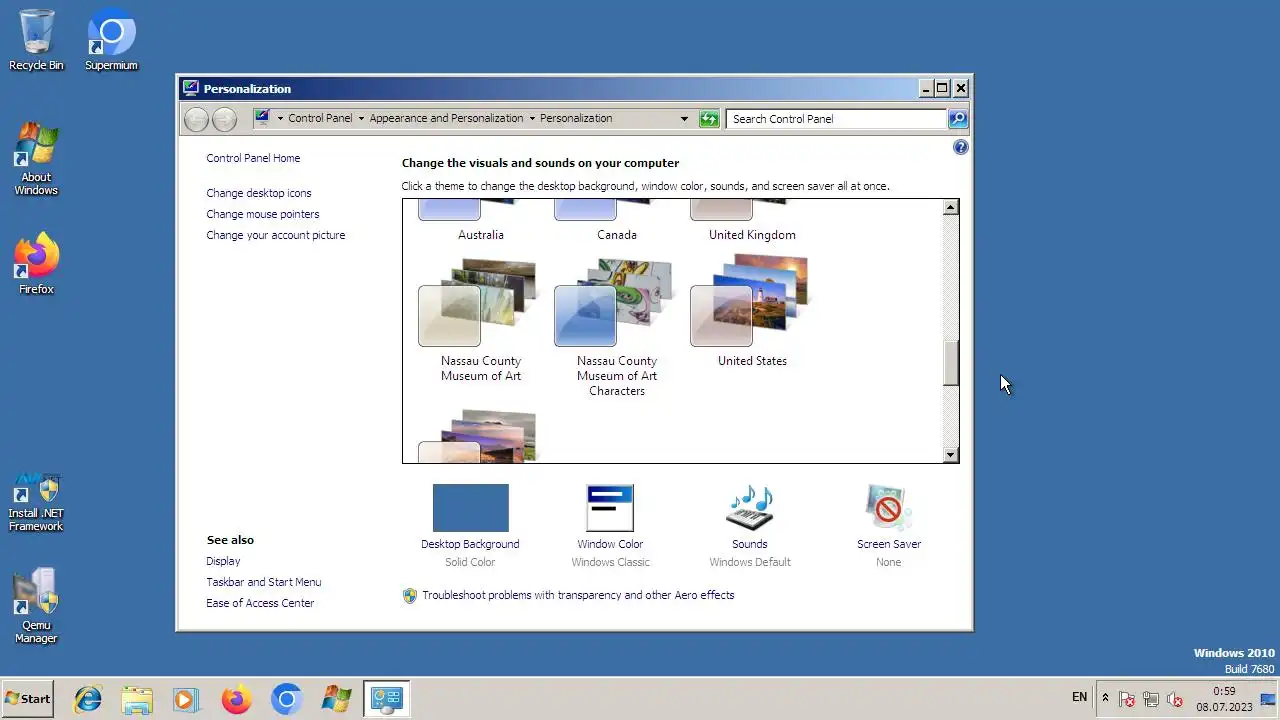
Task: Open Ease of Access Center link
Action: point(260,603)
